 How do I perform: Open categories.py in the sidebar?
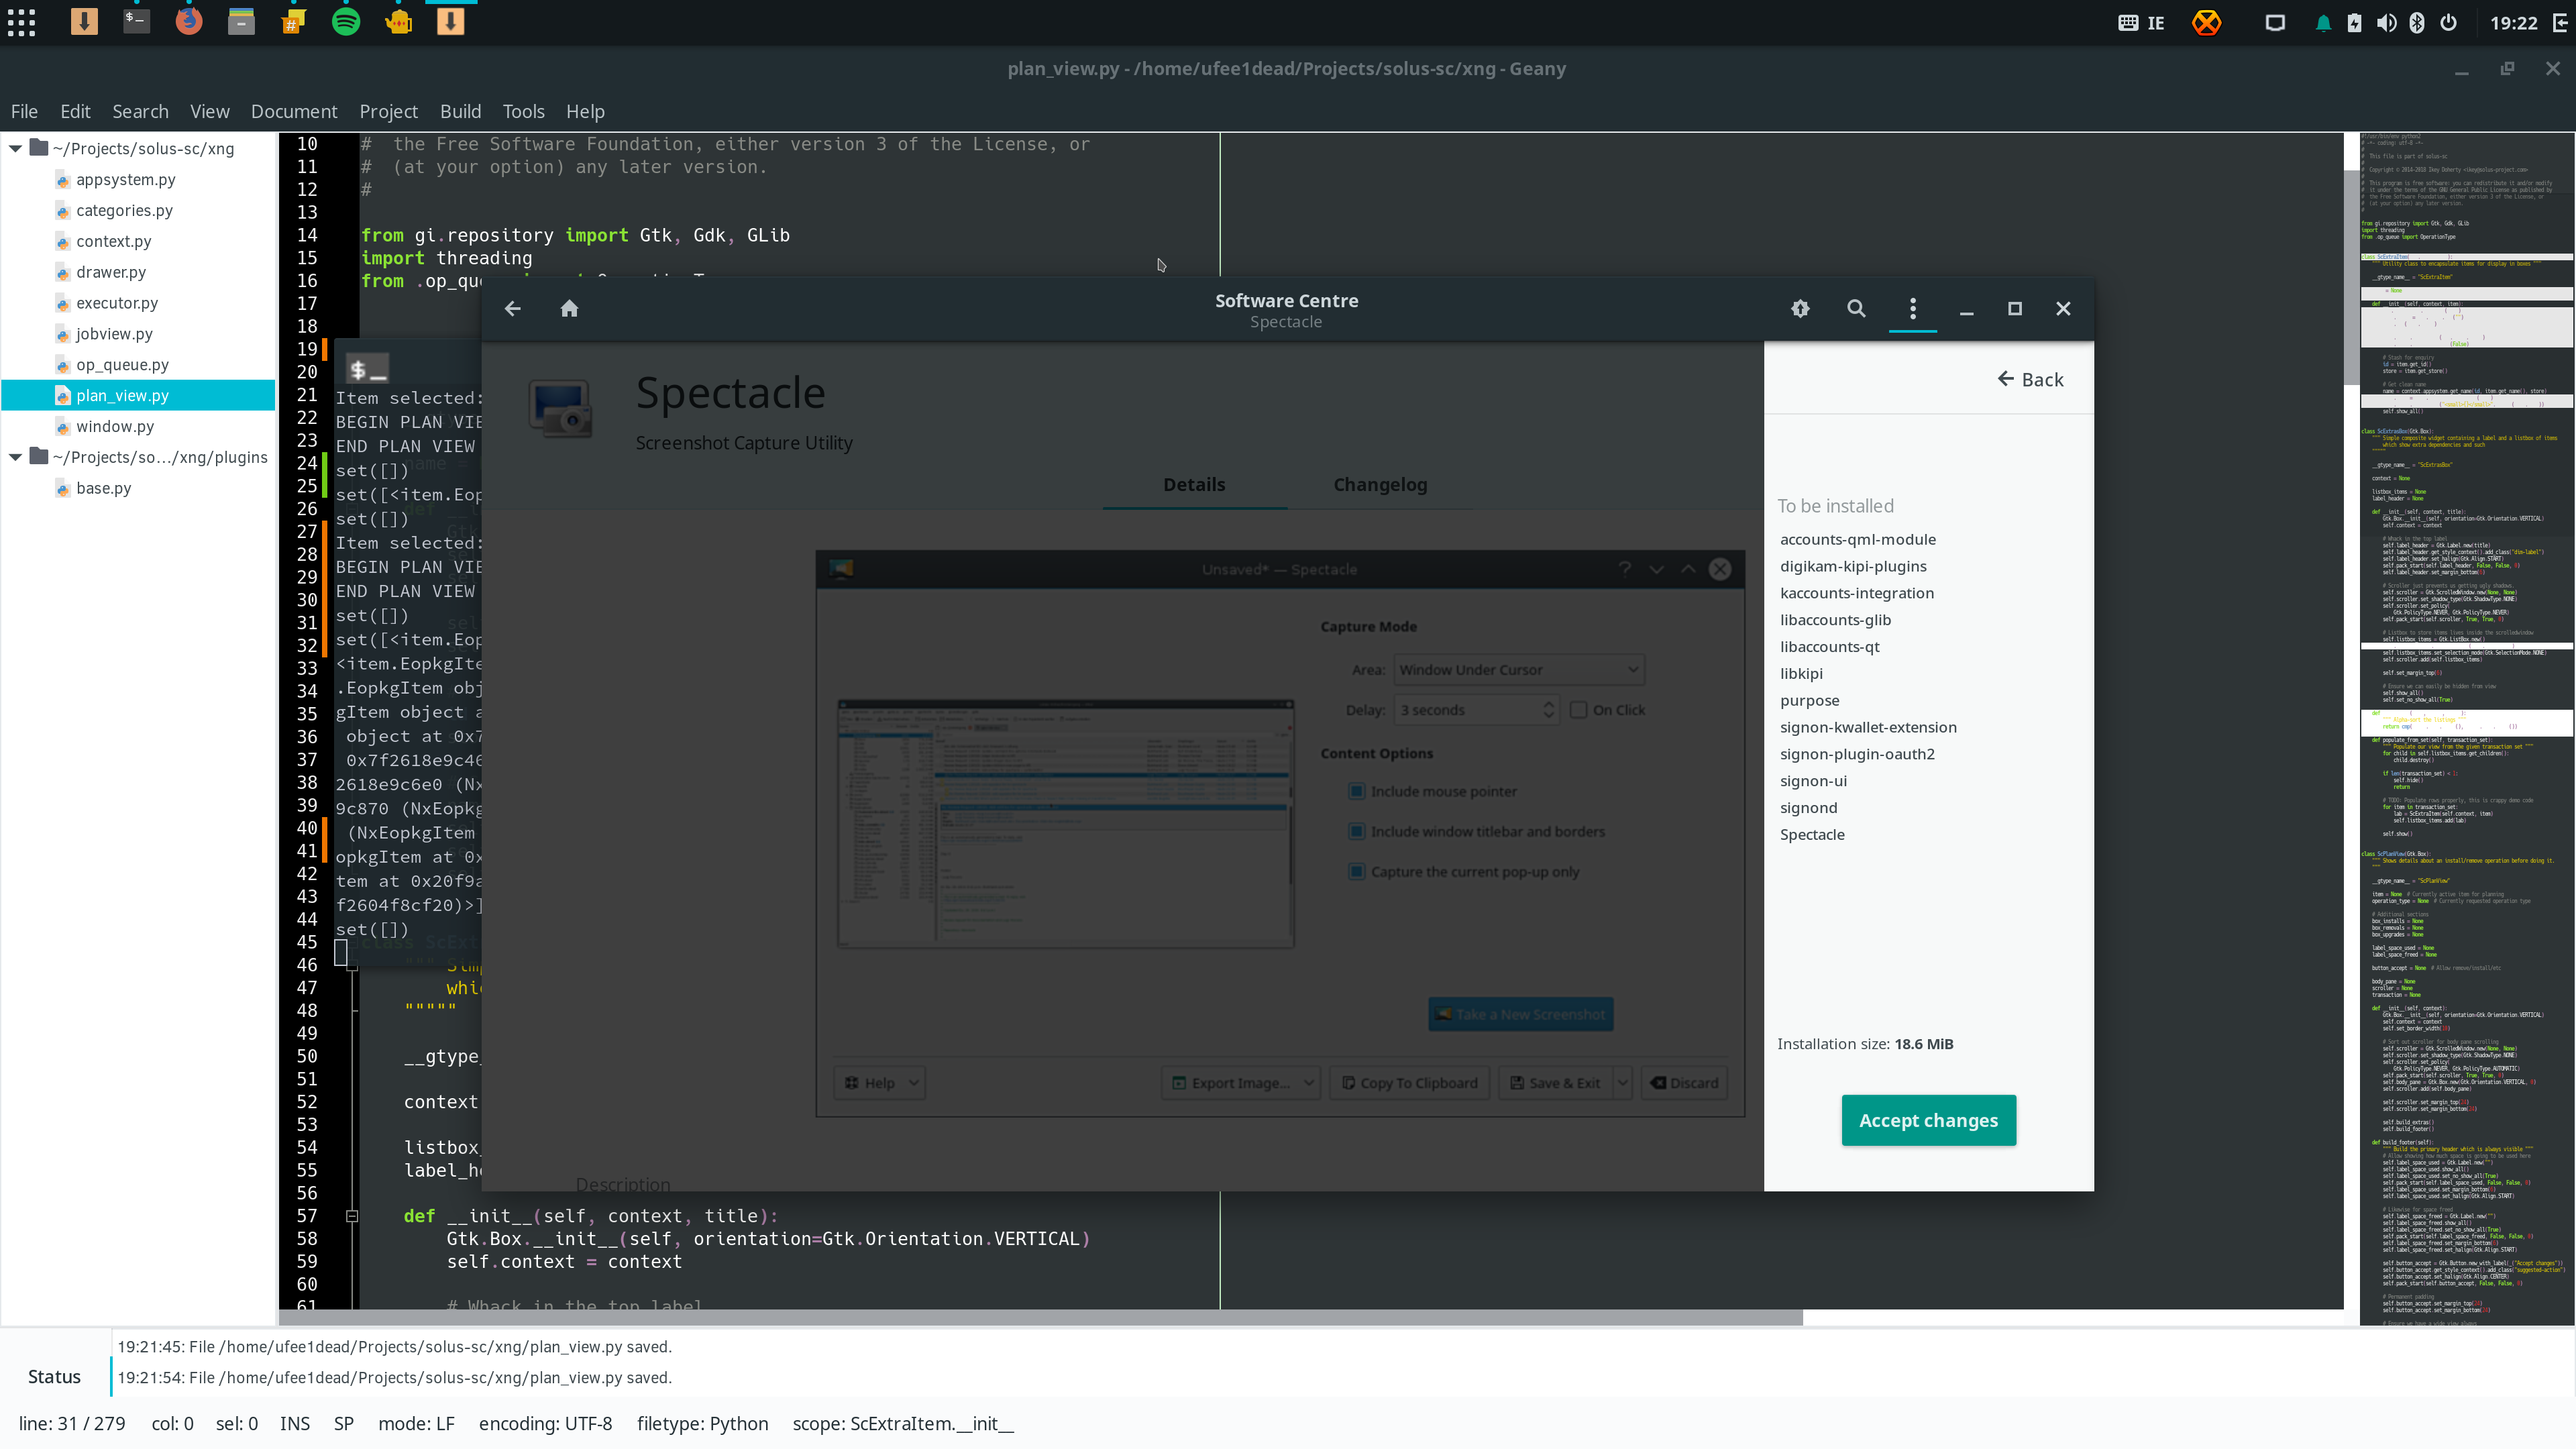pos(124,210)
